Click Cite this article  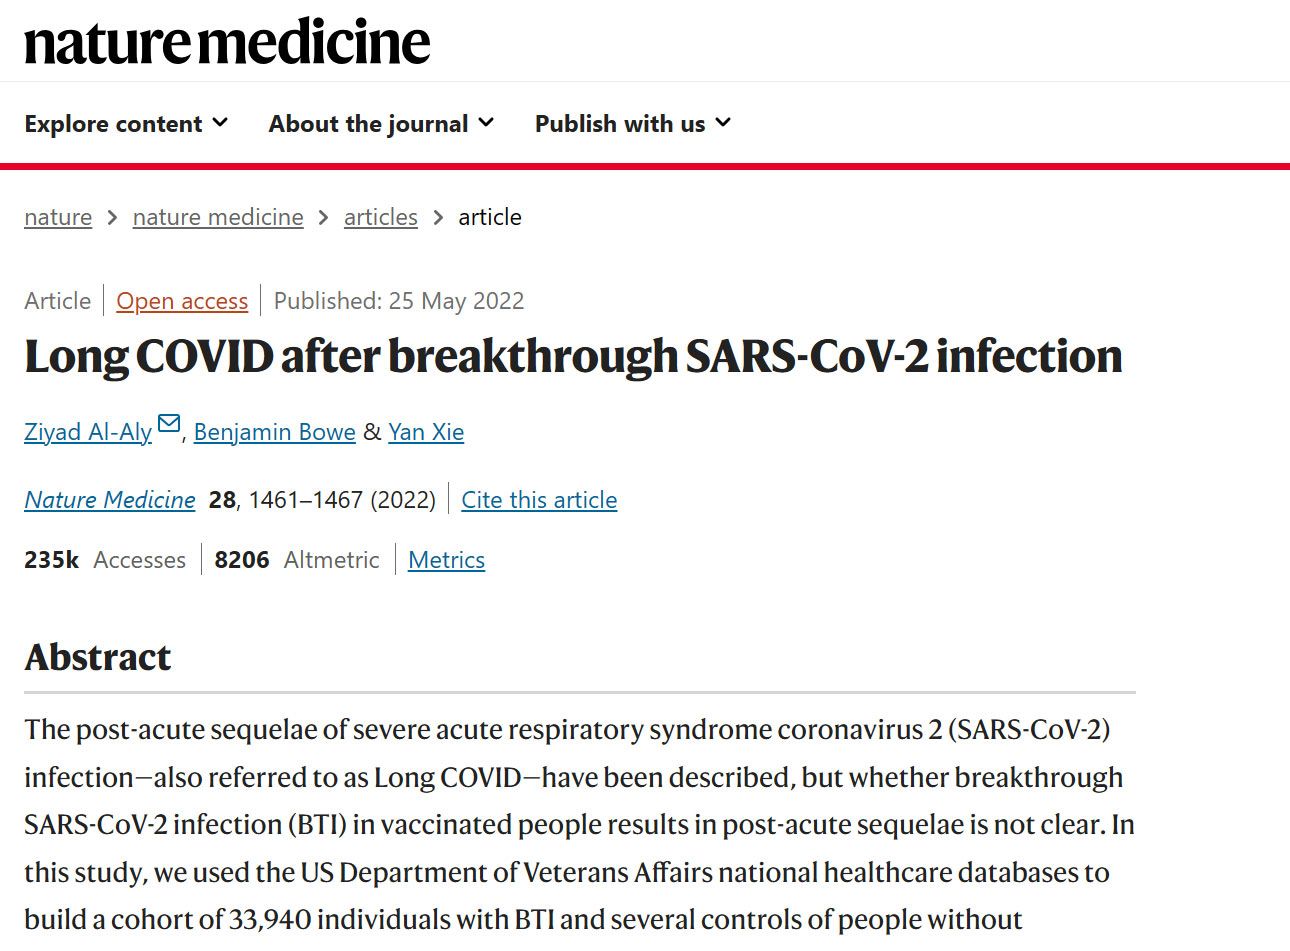[539, 500]
